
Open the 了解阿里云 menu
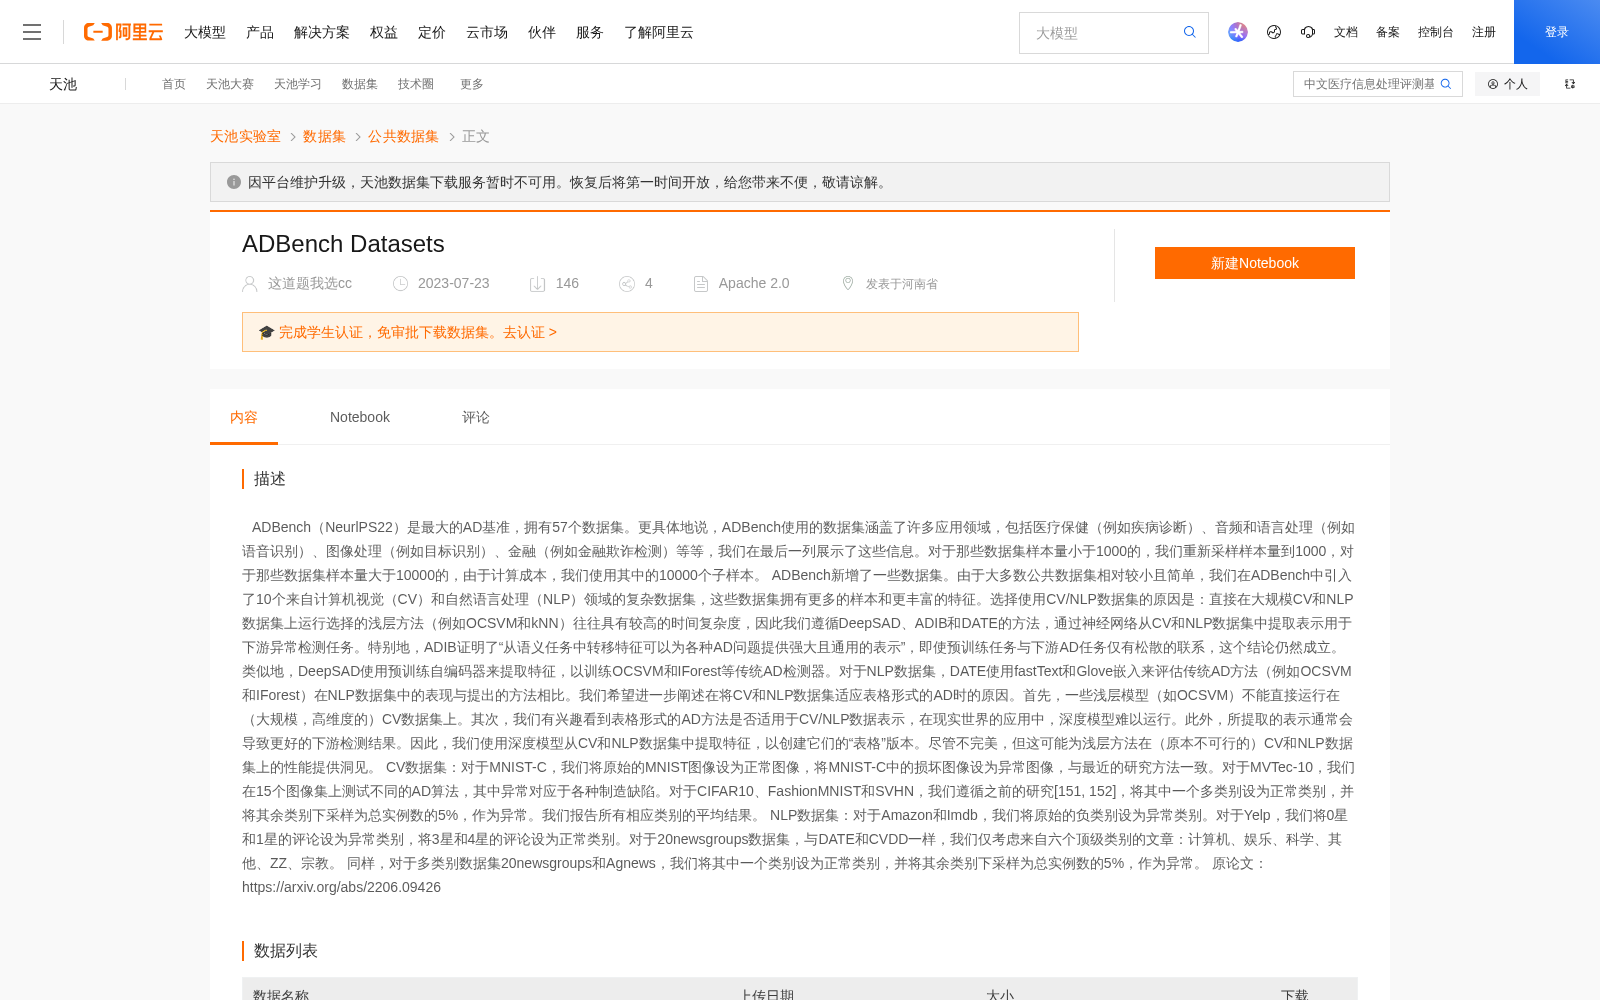[x=659, y=32]
